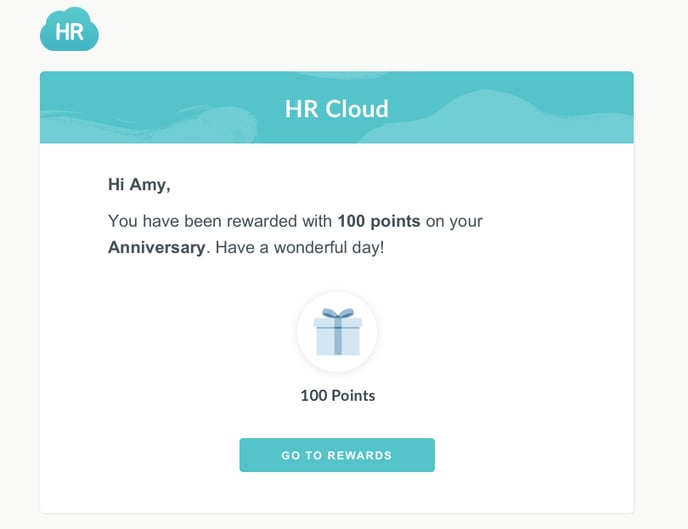The height and width of the screenshot is (529, 688).
Task: Click the ribbon bow on the gift
Action: click(x=337, y=313)
